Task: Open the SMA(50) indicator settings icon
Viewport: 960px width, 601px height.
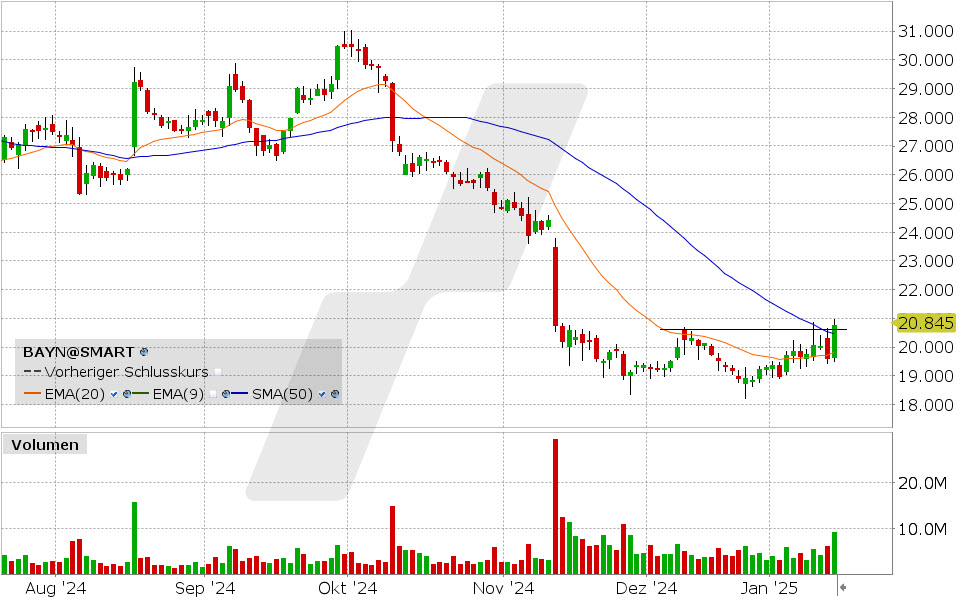Action: (335, 394)
